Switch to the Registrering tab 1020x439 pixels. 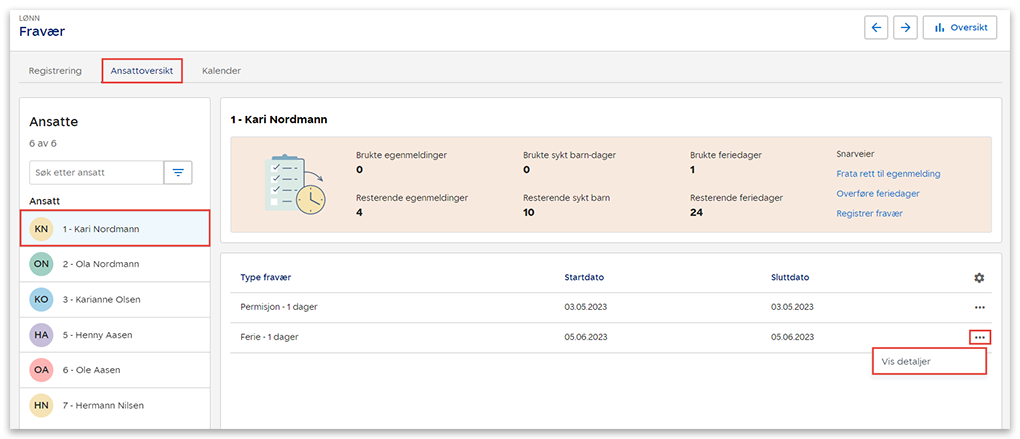click(56, 71)
